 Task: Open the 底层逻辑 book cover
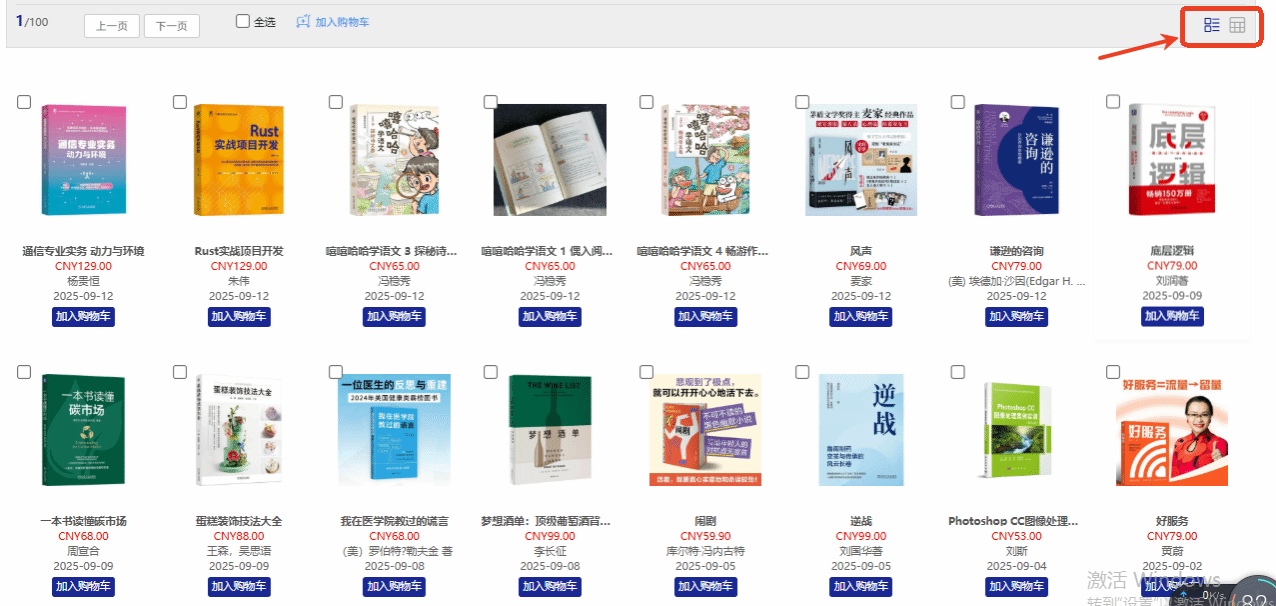click(x=1171, y=159)
